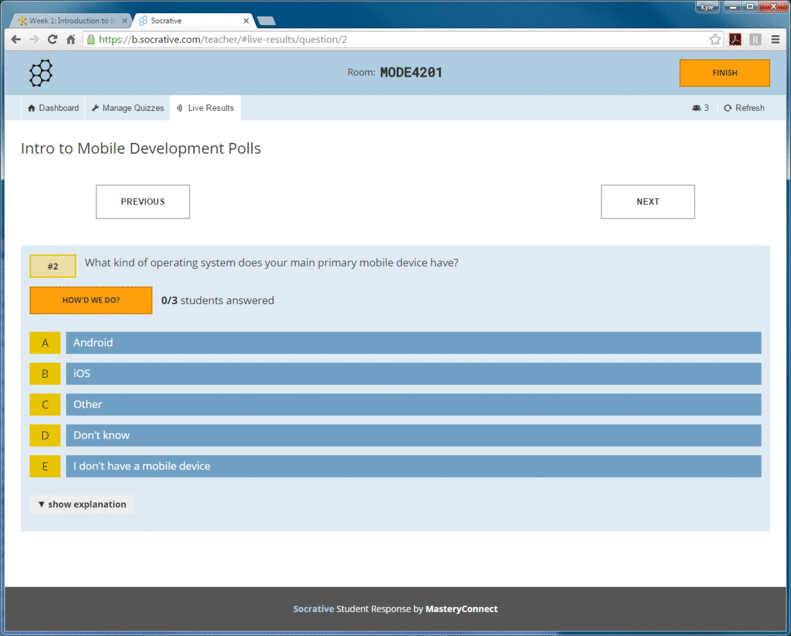The height and width of the screenshot is (636, 791).
Task: Click the 0/3 students answered text
Action: point(217,300)
